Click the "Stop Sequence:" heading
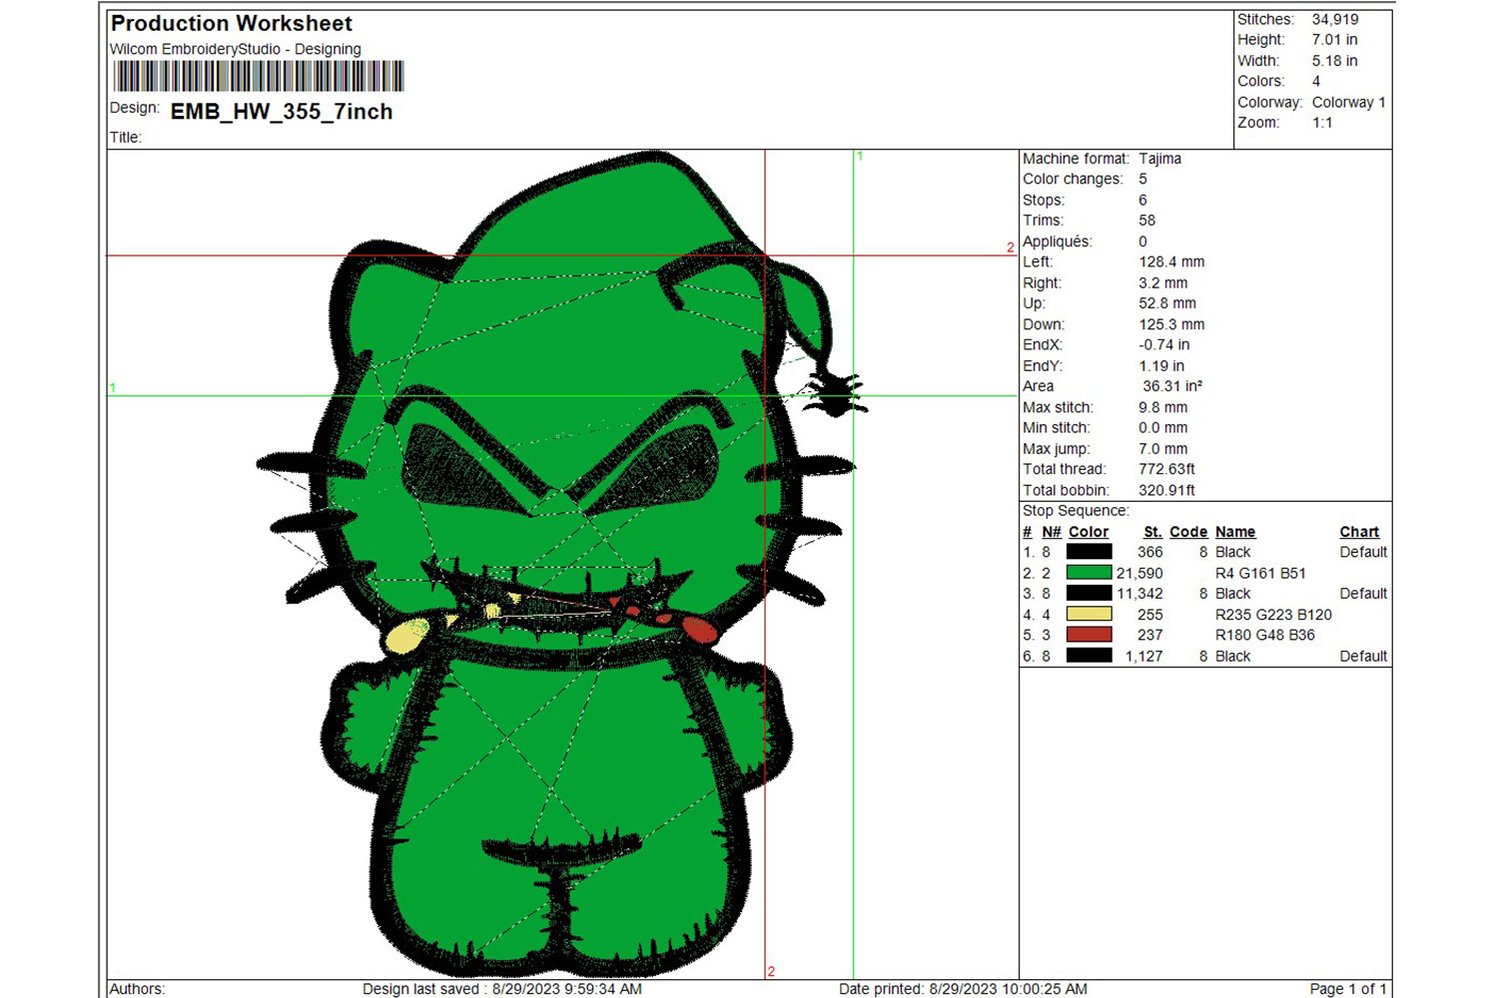This screenshot has width=1500, height=998. point(1076,511)
